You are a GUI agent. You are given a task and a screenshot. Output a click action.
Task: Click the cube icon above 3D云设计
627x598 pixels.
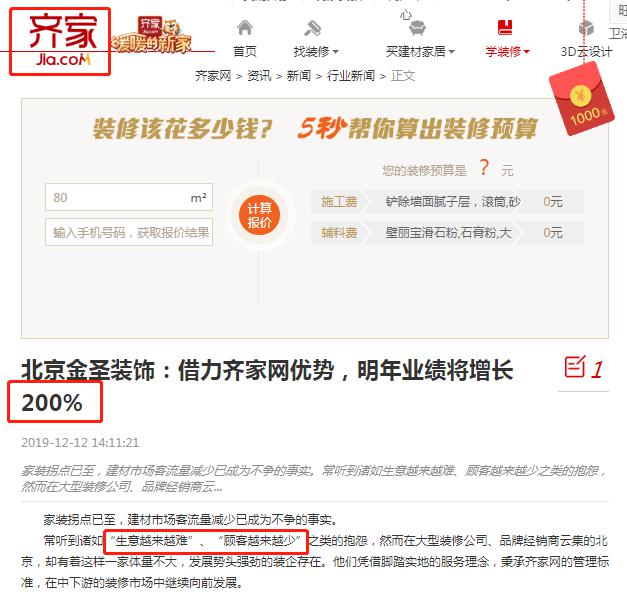point(586,28)
